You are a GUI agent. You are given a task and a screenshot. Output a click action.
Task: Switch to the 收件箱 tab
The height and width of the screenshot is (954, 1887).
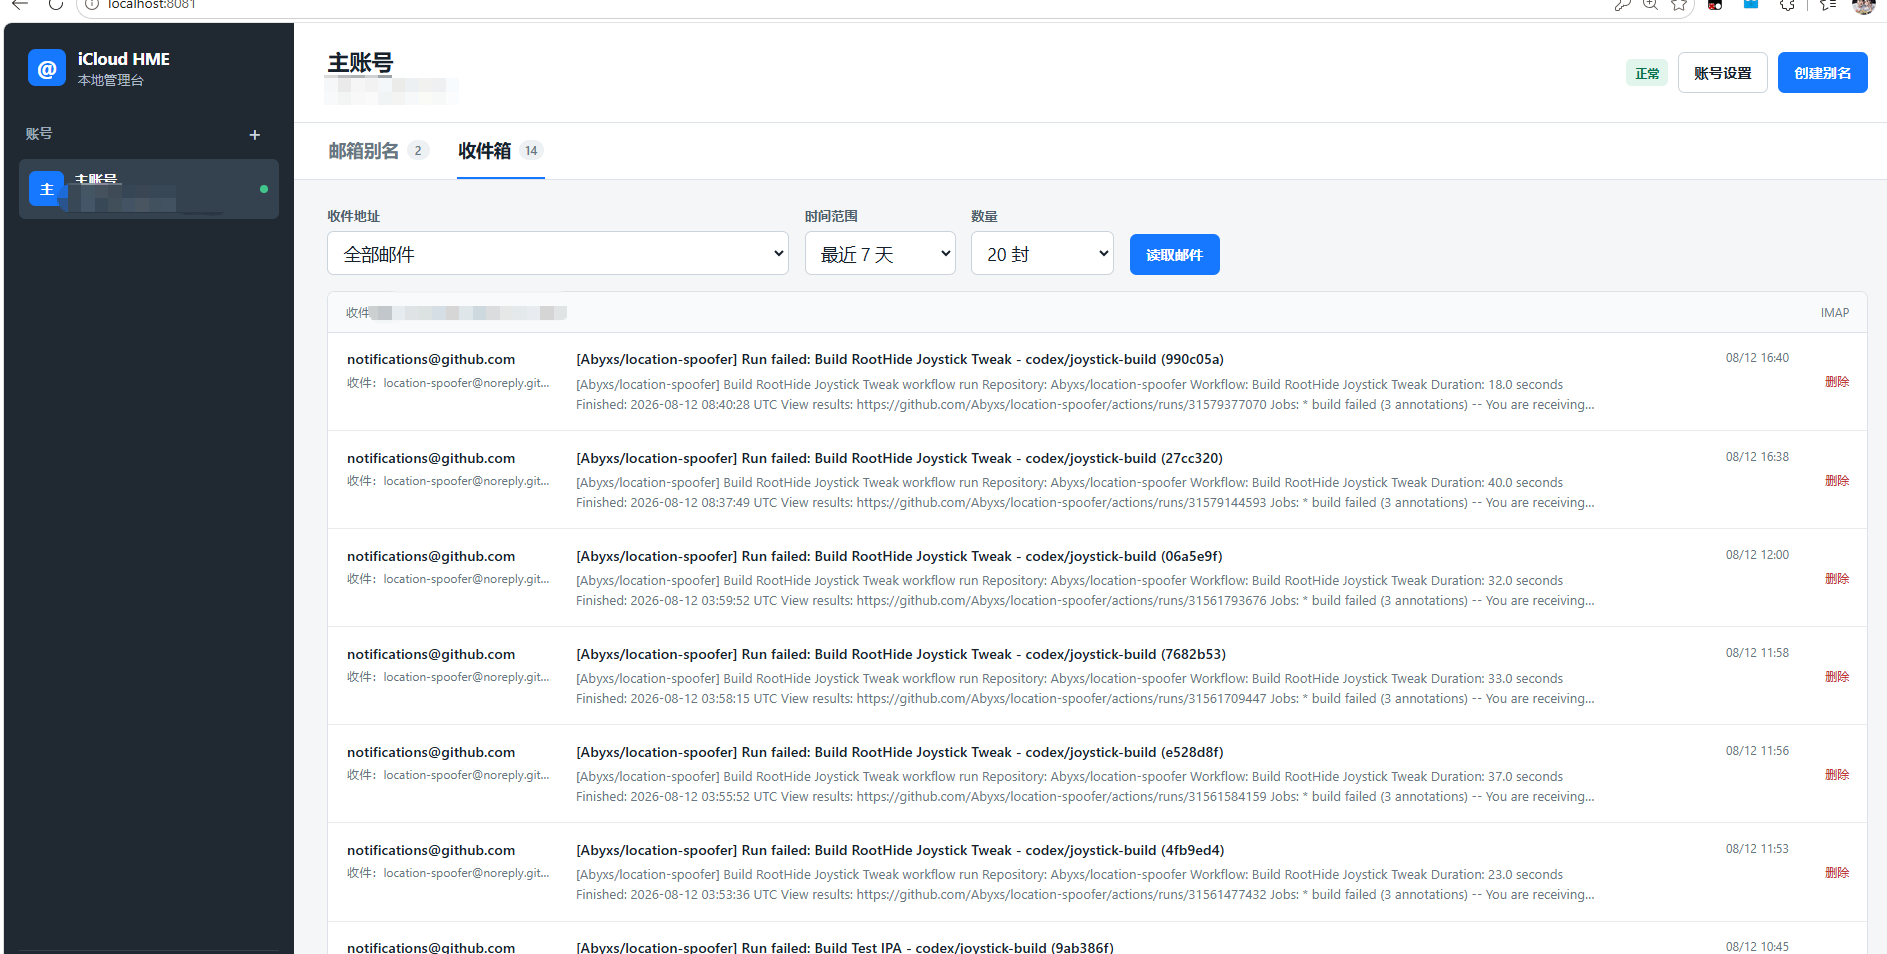click(500, 151)
